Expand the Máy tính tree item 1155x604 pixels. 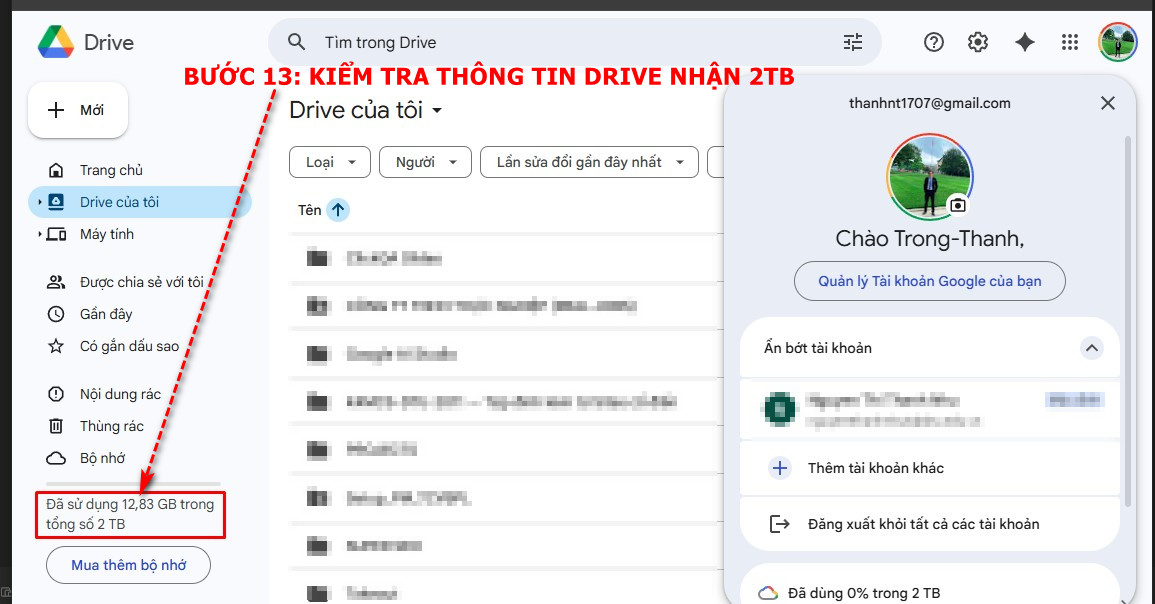[x=40, y=234]
